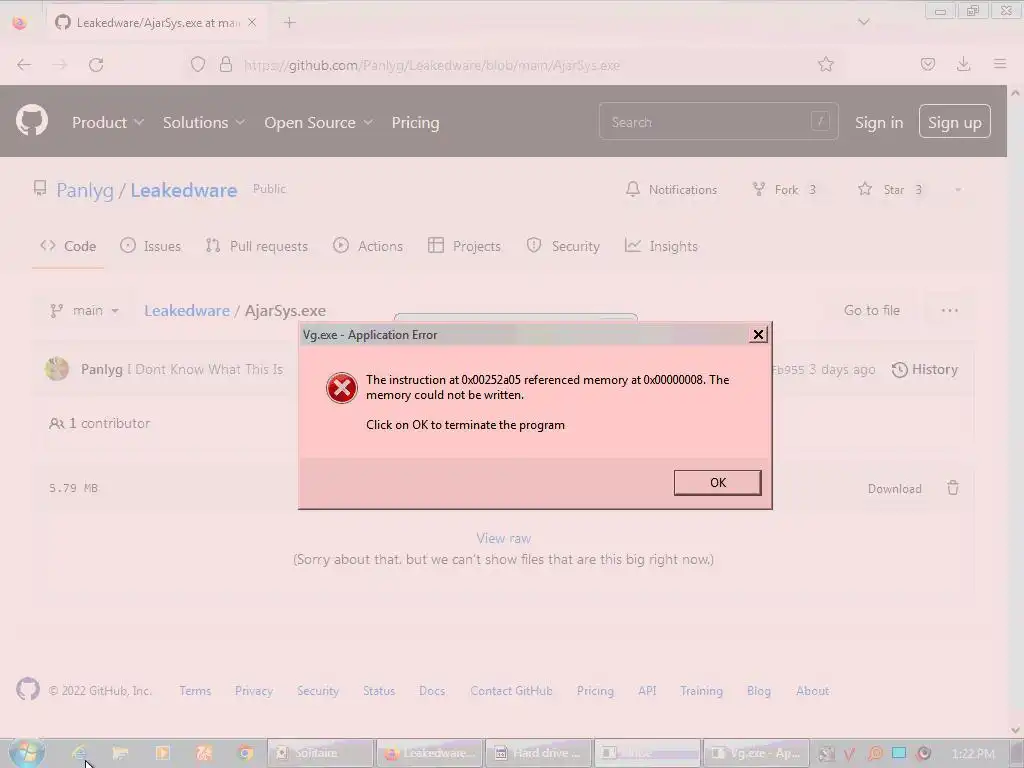The width and height of the screenshot is (1024, 768).
Task: Switch to the Issues tab
Action: pyautogui.click(x=150, y=246)
